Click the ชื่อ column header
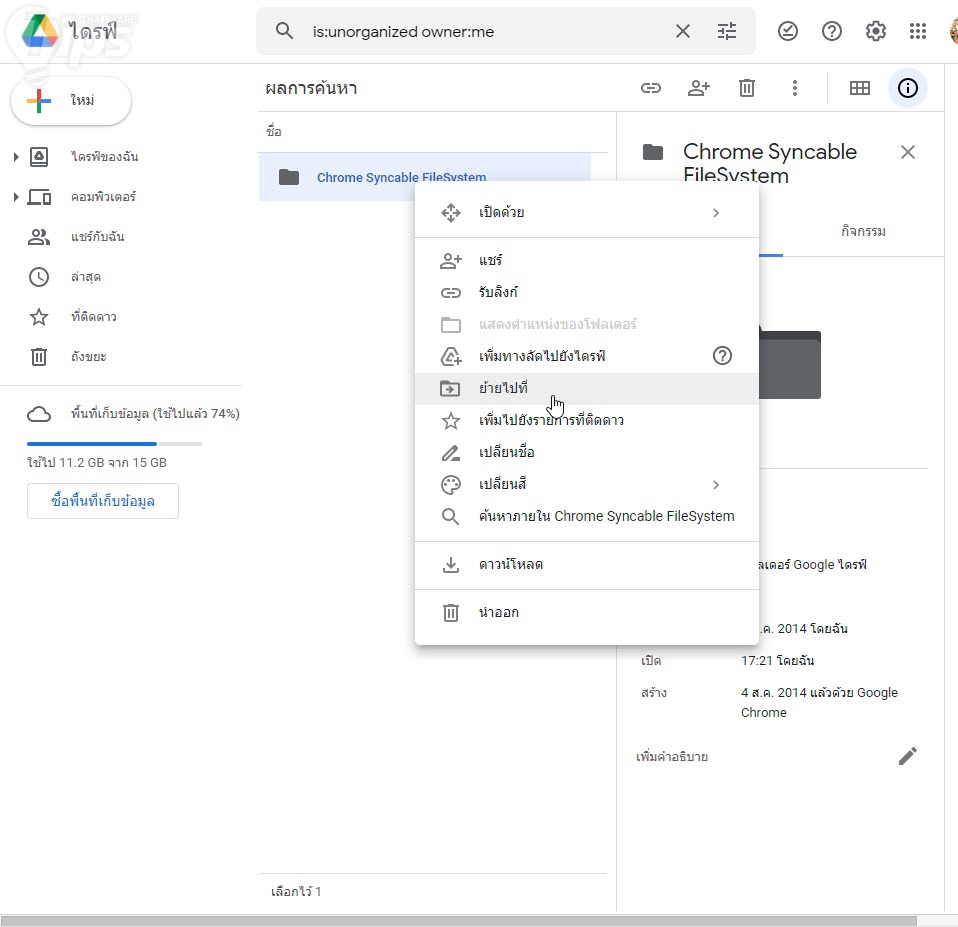 [274, 131]
